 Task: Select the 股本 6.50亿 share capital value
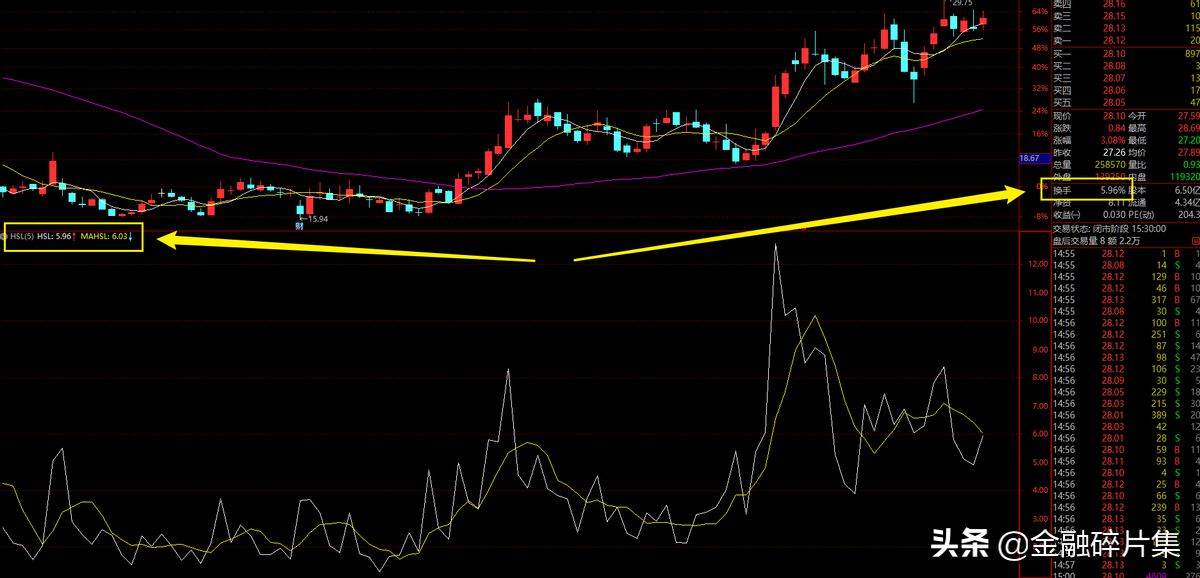point(1166,189)
